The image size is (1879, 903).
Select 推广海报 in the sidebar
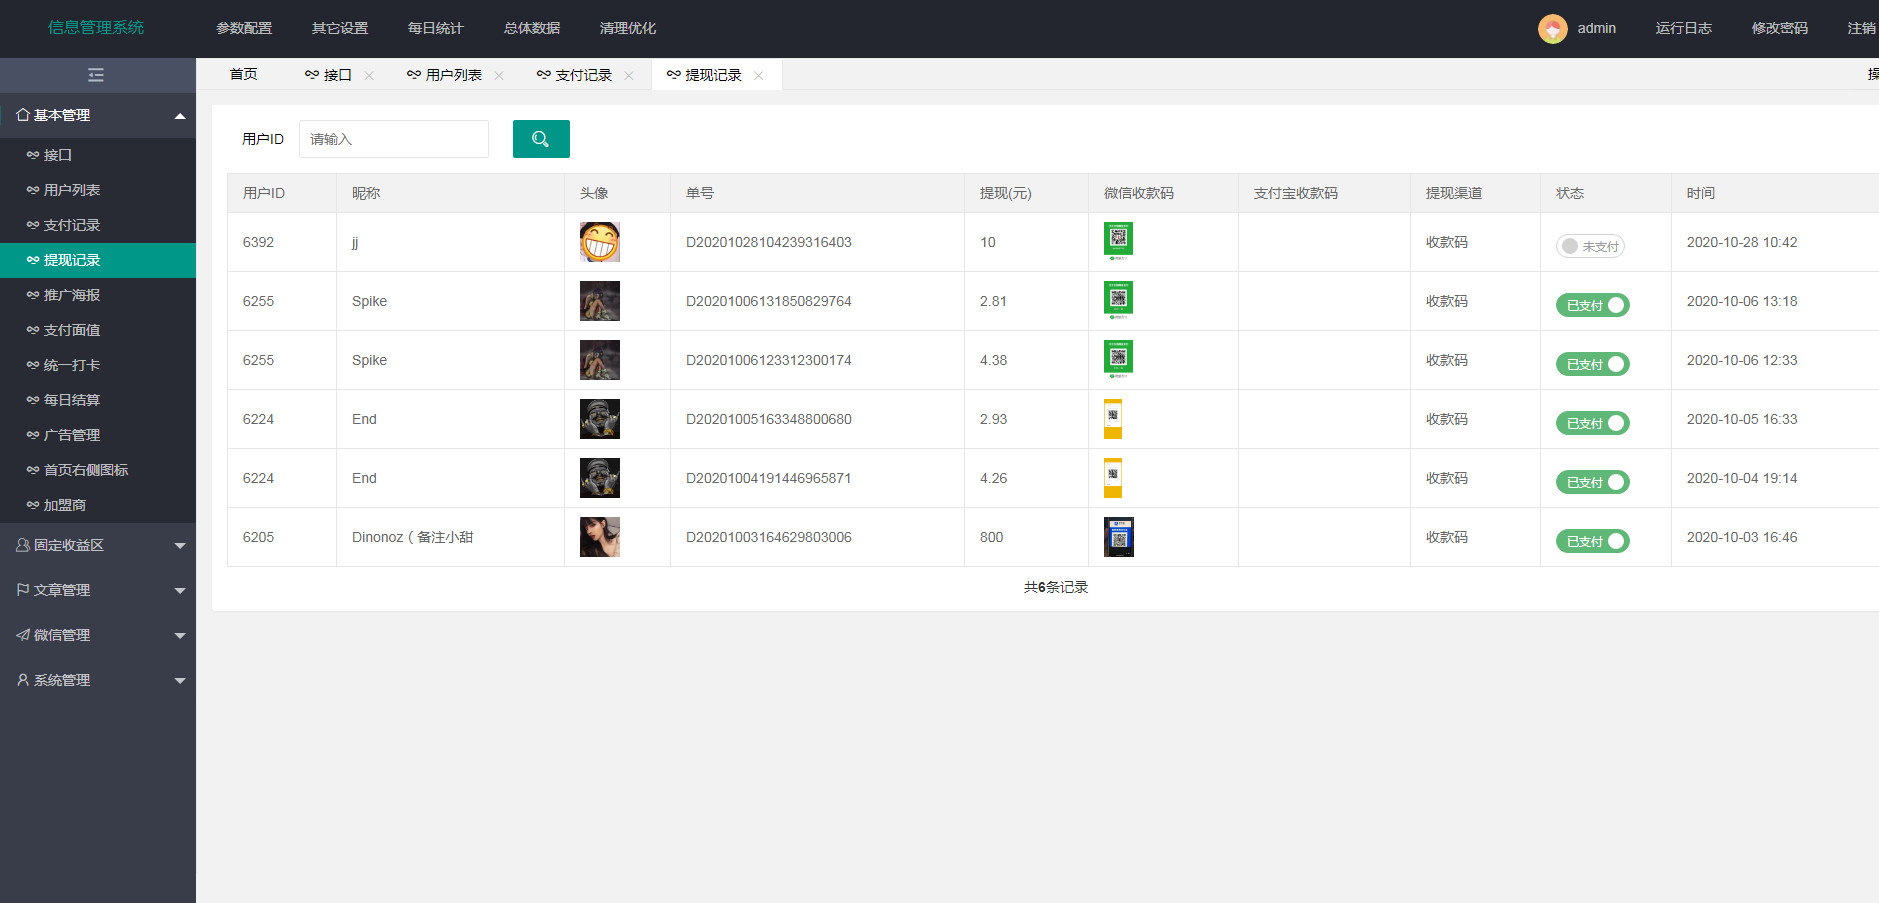pyautogui.click(x=98, y=295)
